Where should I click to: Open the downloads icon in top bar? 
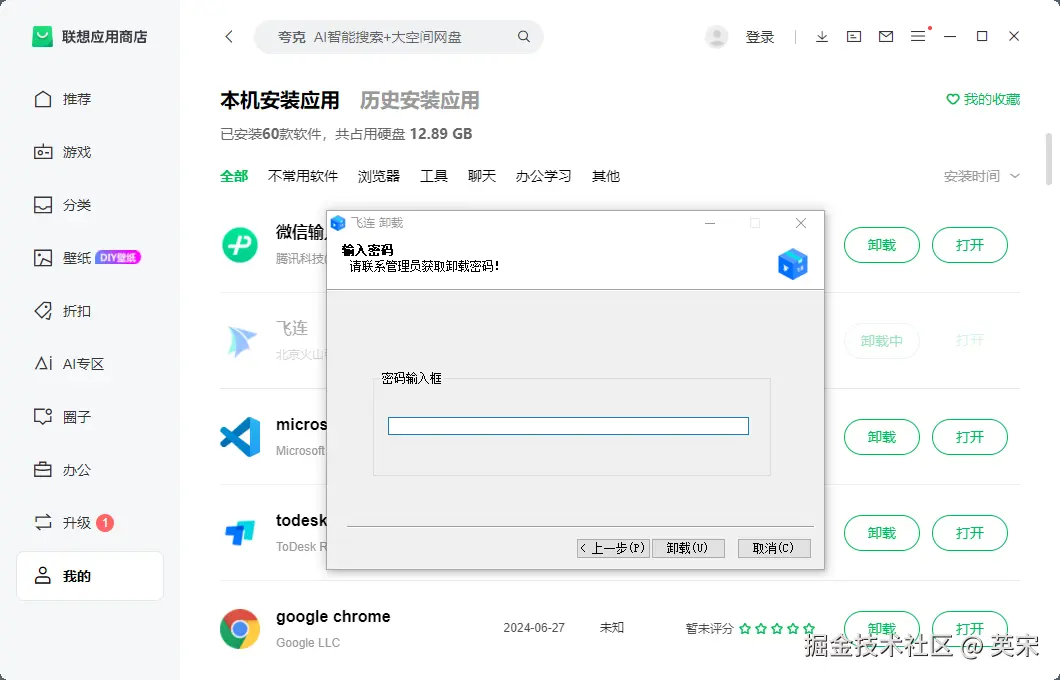click(x=822, y=37)
